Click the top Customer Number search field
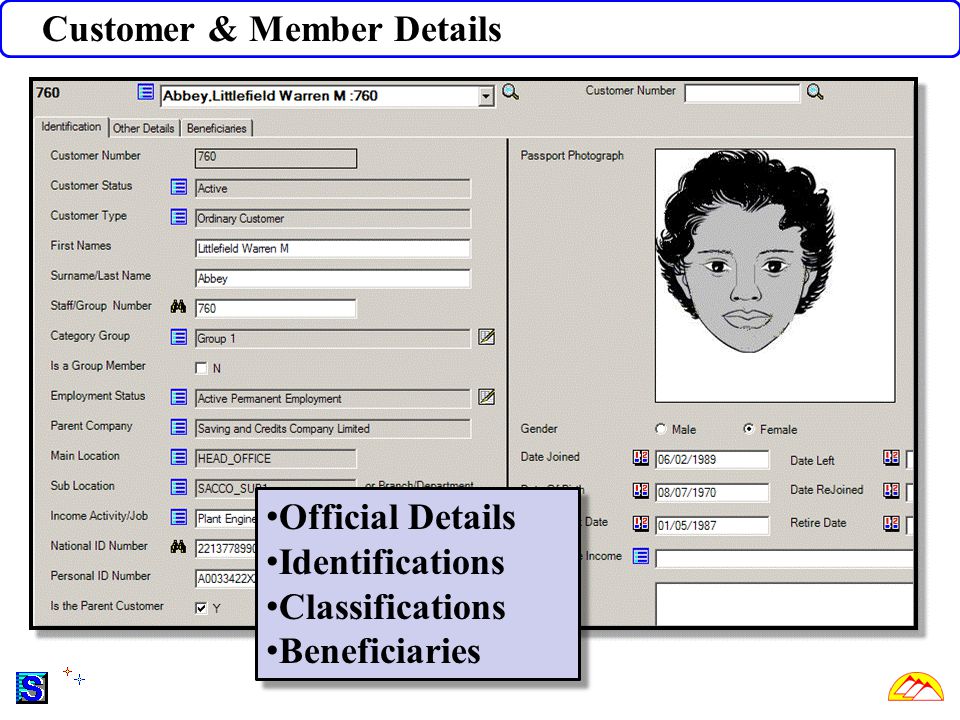The image size is (960, 720). (x=742, y=93)
